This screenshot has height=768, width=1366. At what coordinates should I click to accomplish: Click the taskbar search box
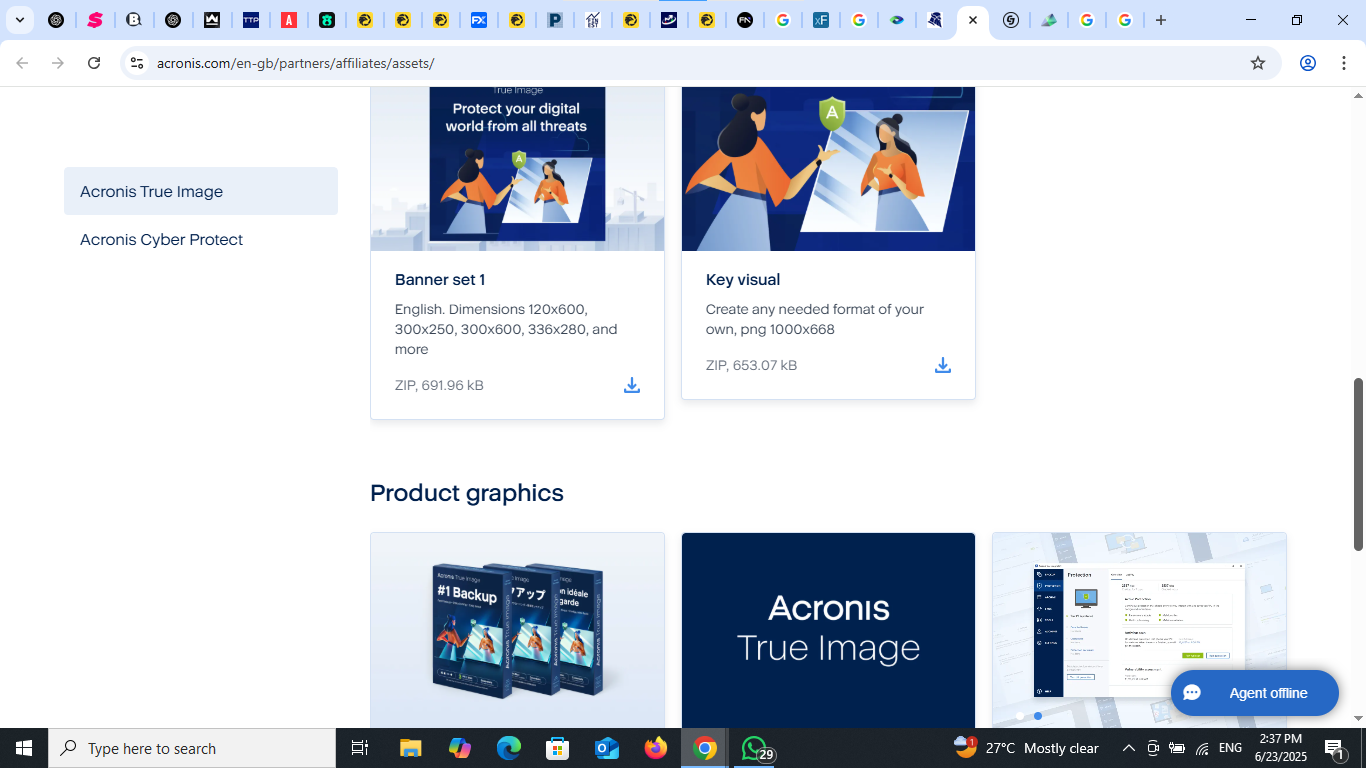click(x=192, y=748)
